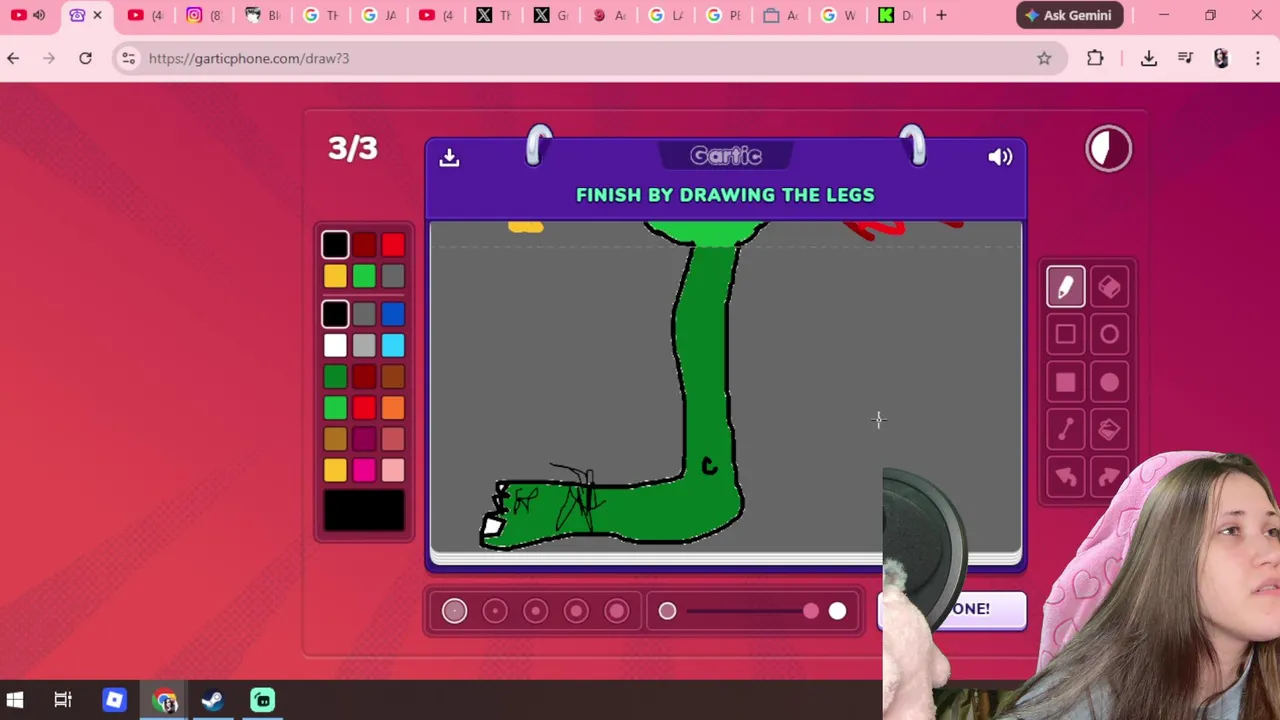
Task: Select the eraser tool
Action: pos(1109,287)
